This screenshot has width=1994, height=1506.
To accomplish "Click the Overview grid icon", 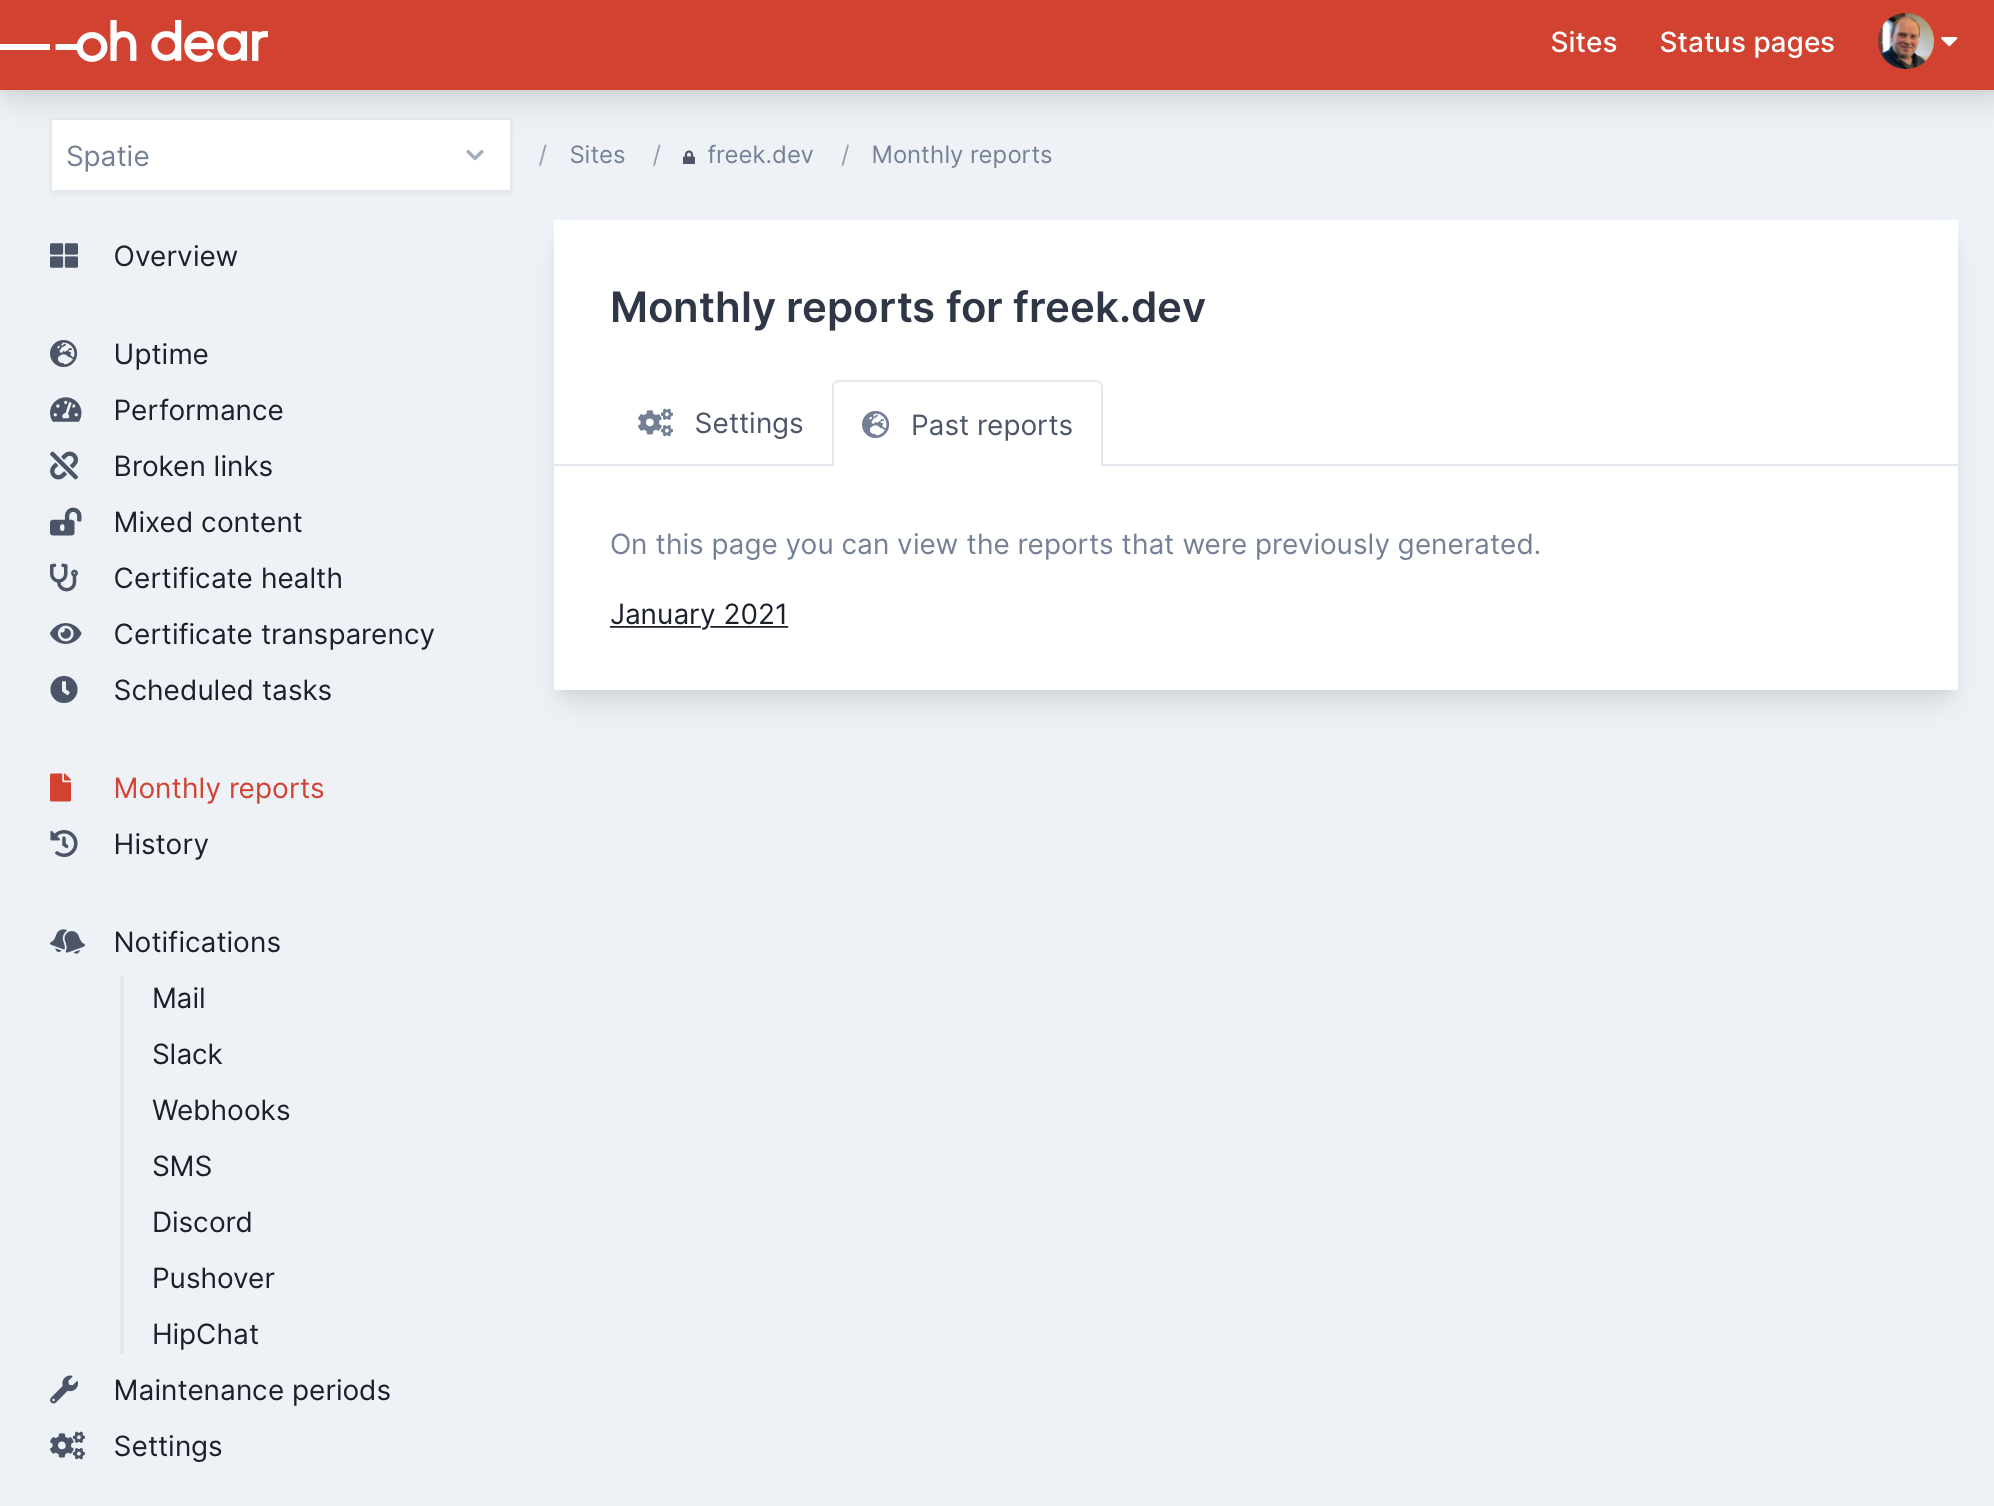I will click(64, 256).
